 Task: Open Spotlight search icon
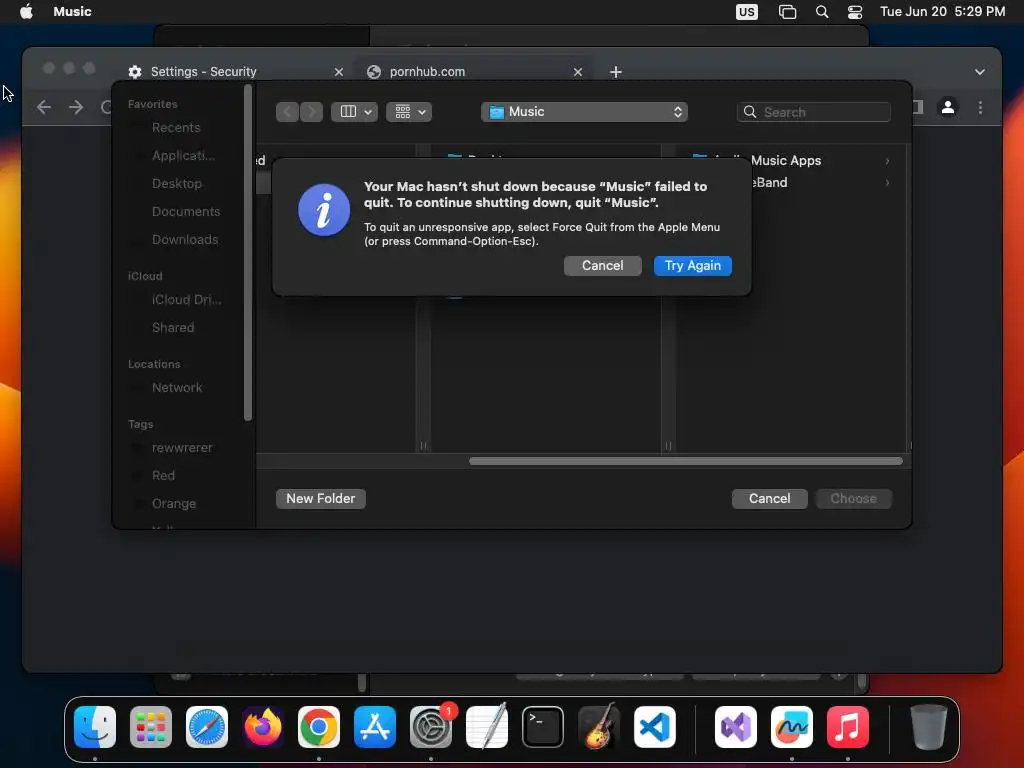(822, 12)
